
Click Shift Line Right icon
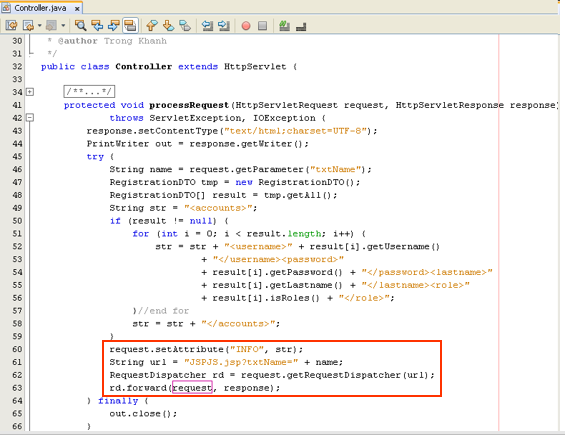click(x=224, y=26)
